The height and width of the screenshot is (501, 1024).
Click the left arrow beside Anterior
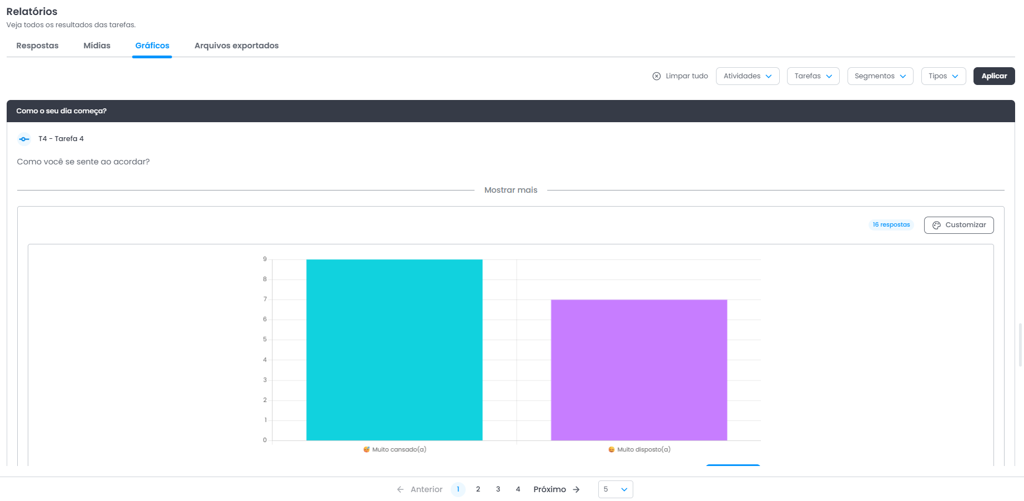coord(400,489)
